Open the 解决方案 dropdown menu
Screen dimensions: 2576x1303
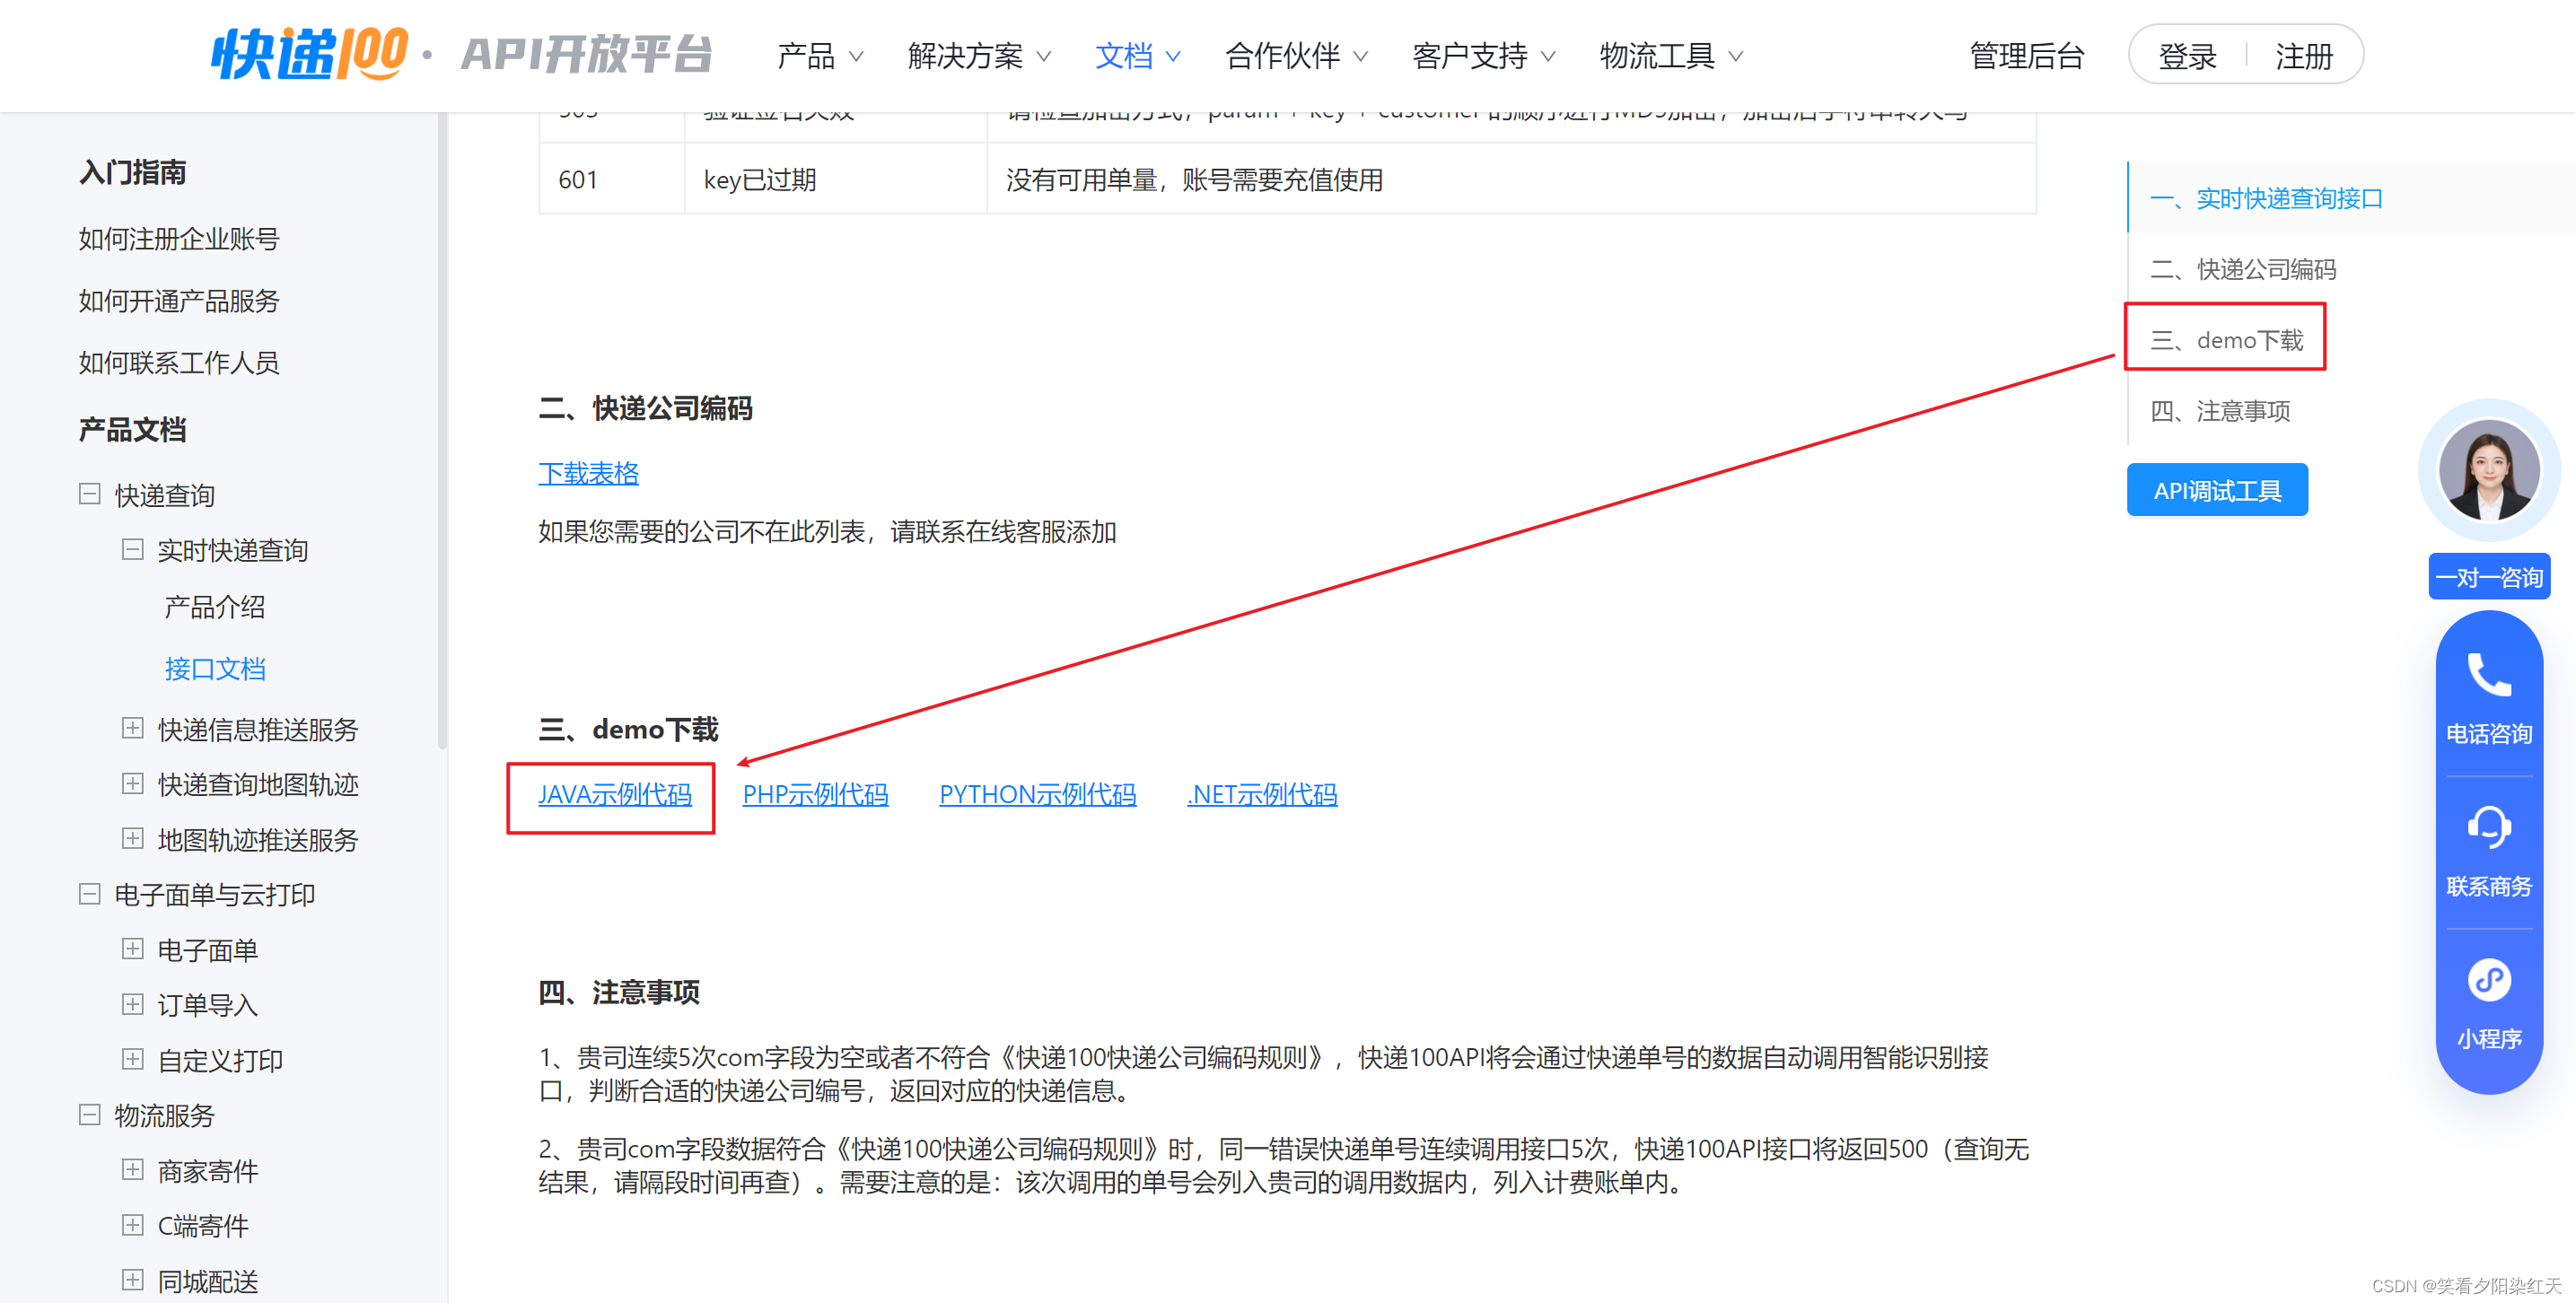979,56
